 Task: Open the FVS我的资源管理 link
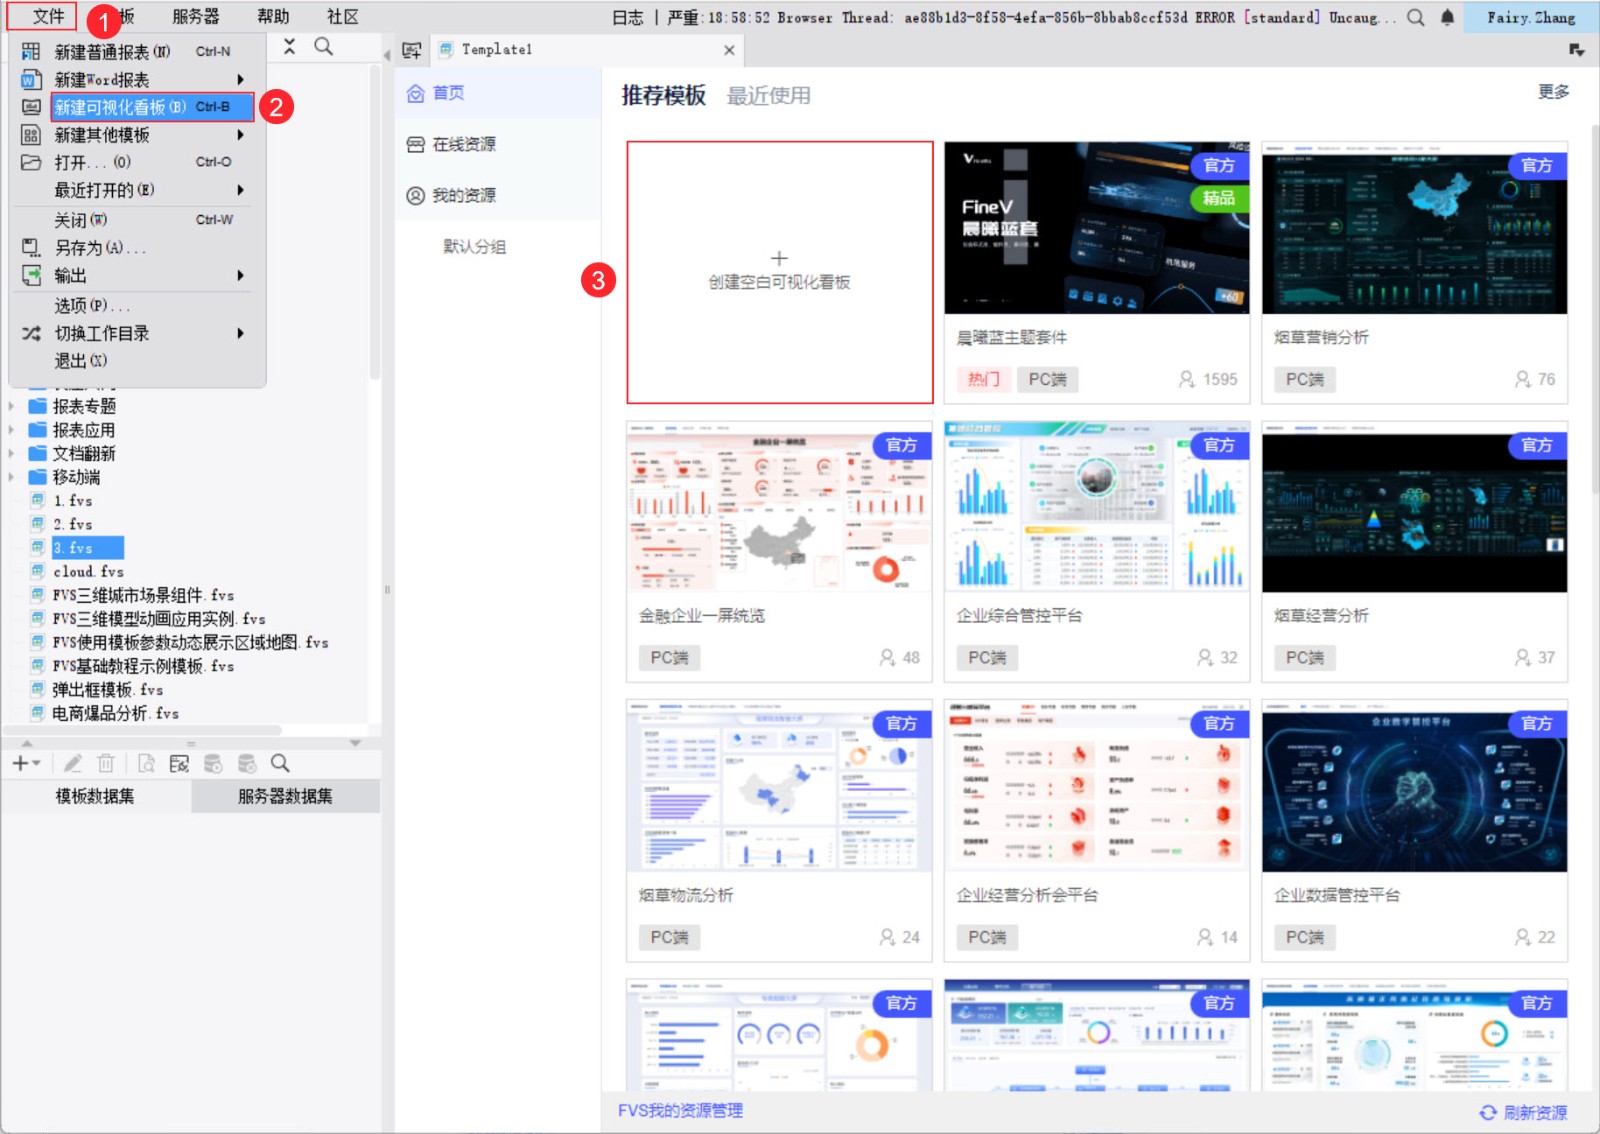(680, 1110)
